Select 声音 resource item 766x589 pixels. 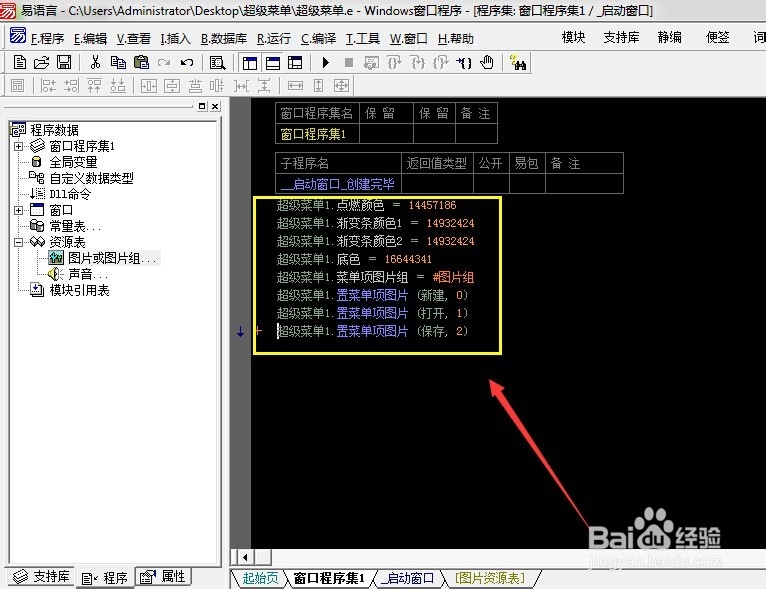click(x=87, y=274)
